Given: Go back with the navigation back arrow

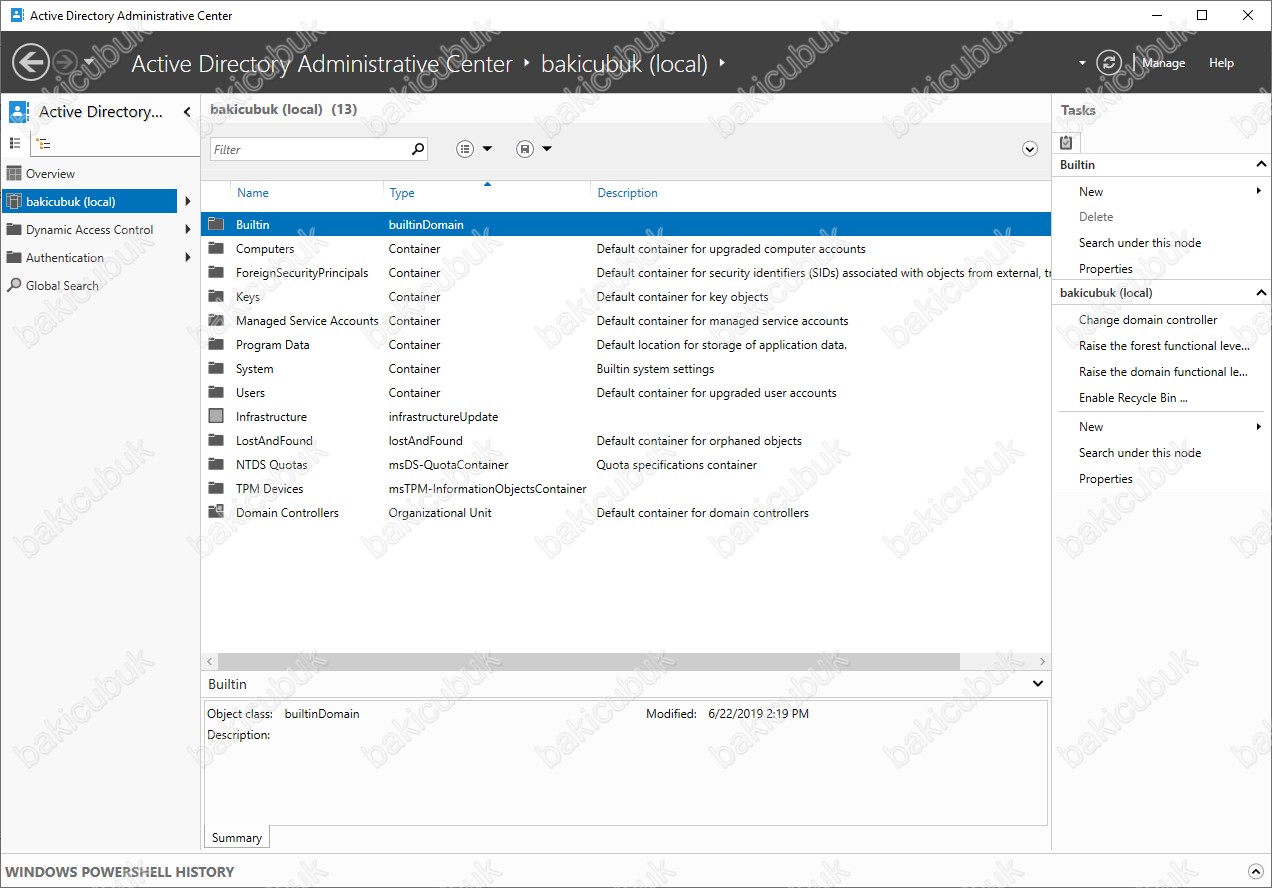Looking at the screenshot, I should (30, 63).
